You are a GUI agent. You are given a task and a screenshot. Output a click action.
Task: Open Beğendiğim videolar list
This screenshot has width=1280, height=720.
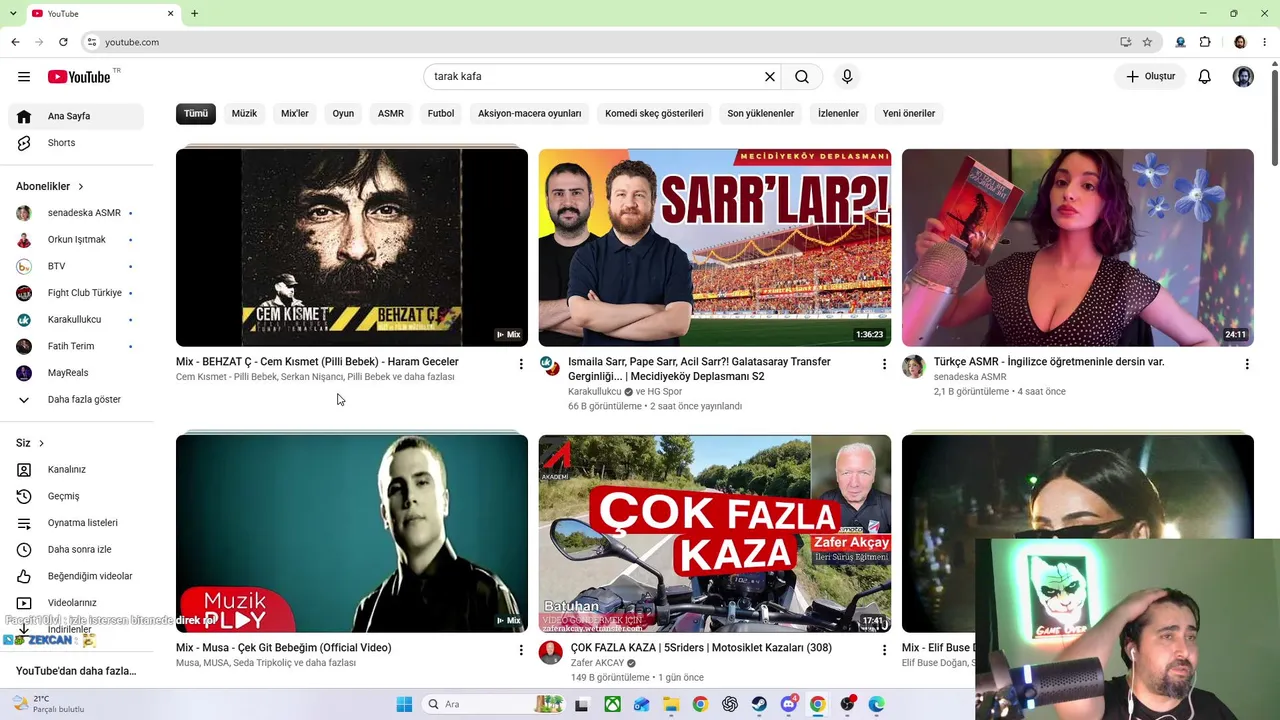(x=76, y=576)
